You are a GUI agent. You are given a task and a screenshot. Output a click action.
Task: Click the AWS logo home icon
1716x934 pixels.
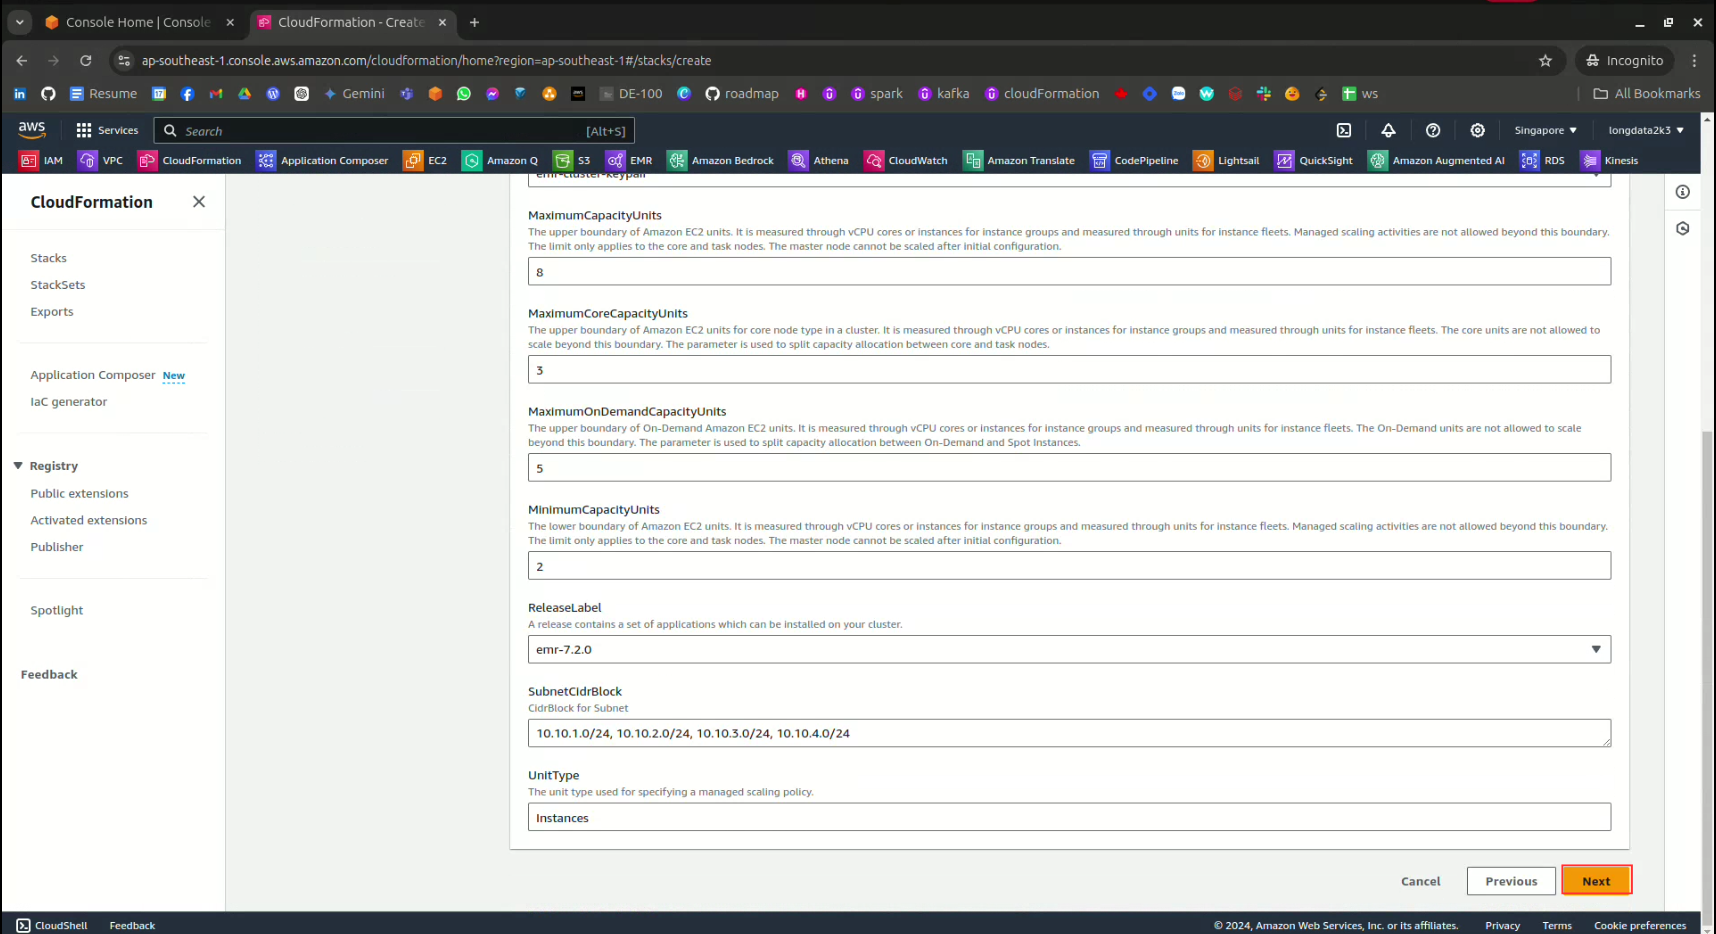pyautogui.click(x=32, y=129)
